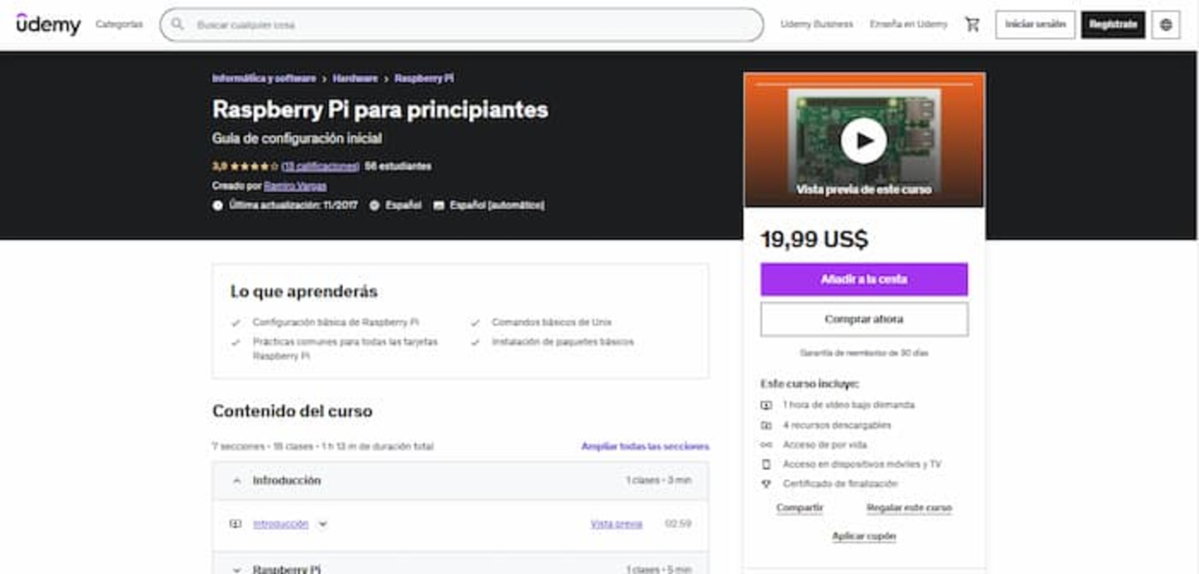Click the search magnifier icon

[177, 24]
